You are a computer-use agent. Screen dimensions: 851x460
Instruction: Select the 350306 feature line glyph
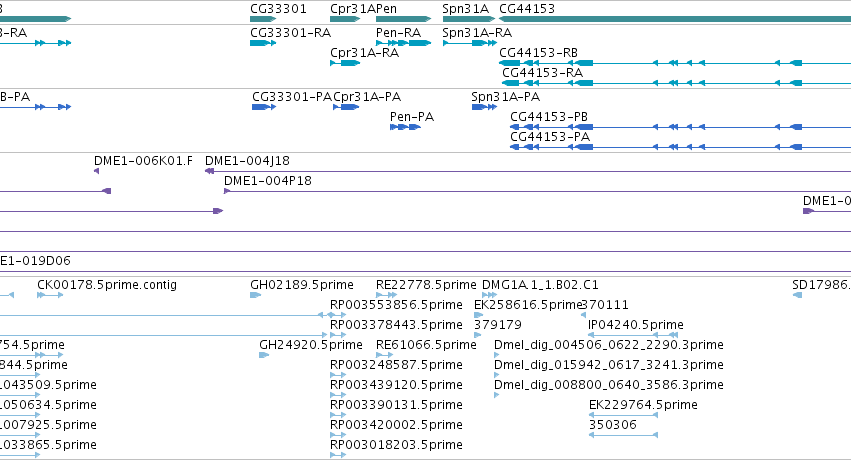tap(624, 435)
